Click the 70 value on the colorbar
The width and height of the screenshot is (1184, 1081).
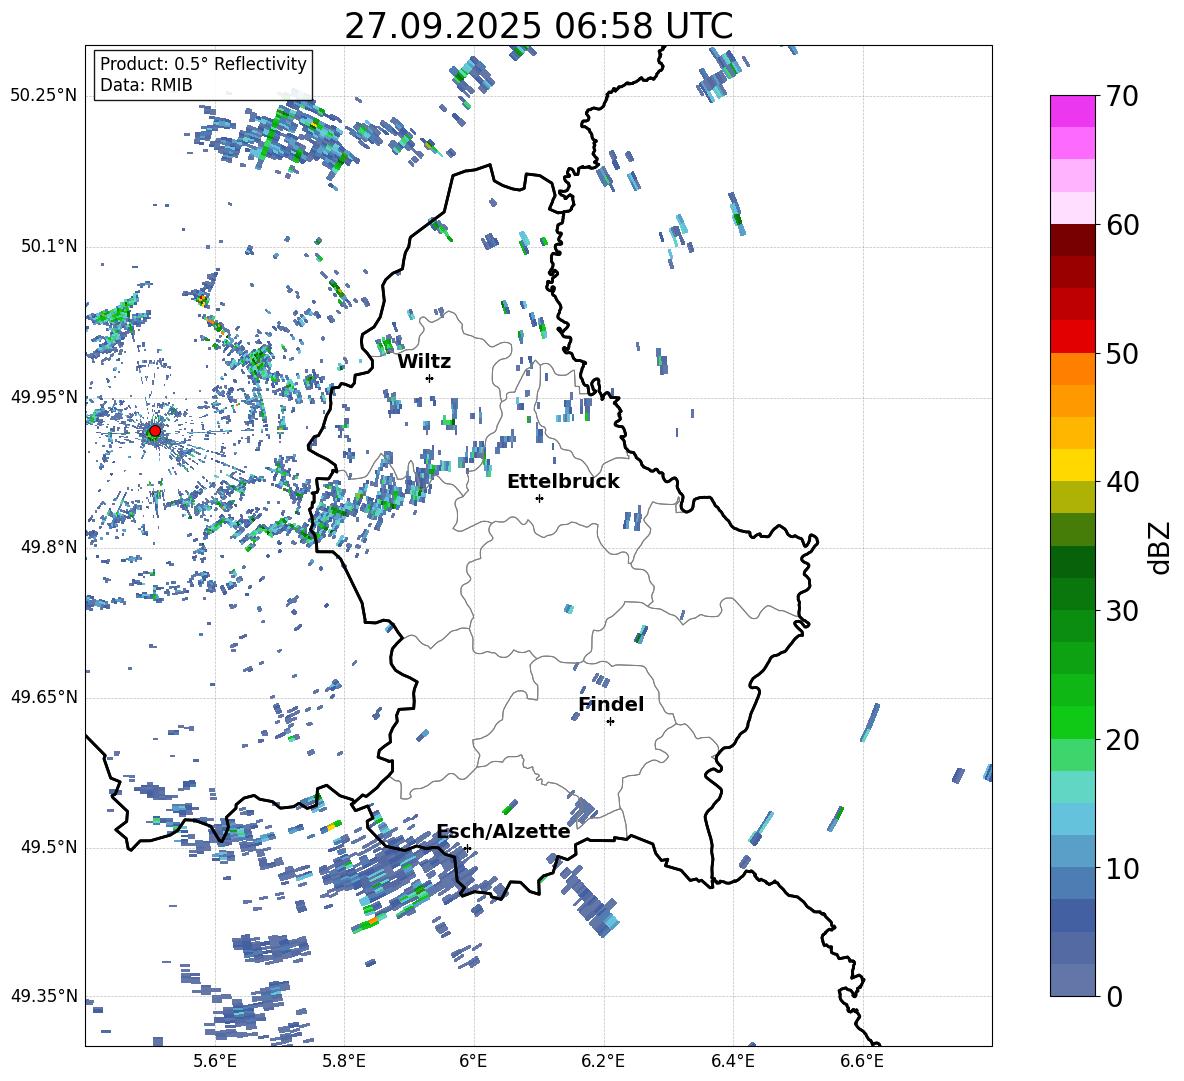coord(1123,97)
